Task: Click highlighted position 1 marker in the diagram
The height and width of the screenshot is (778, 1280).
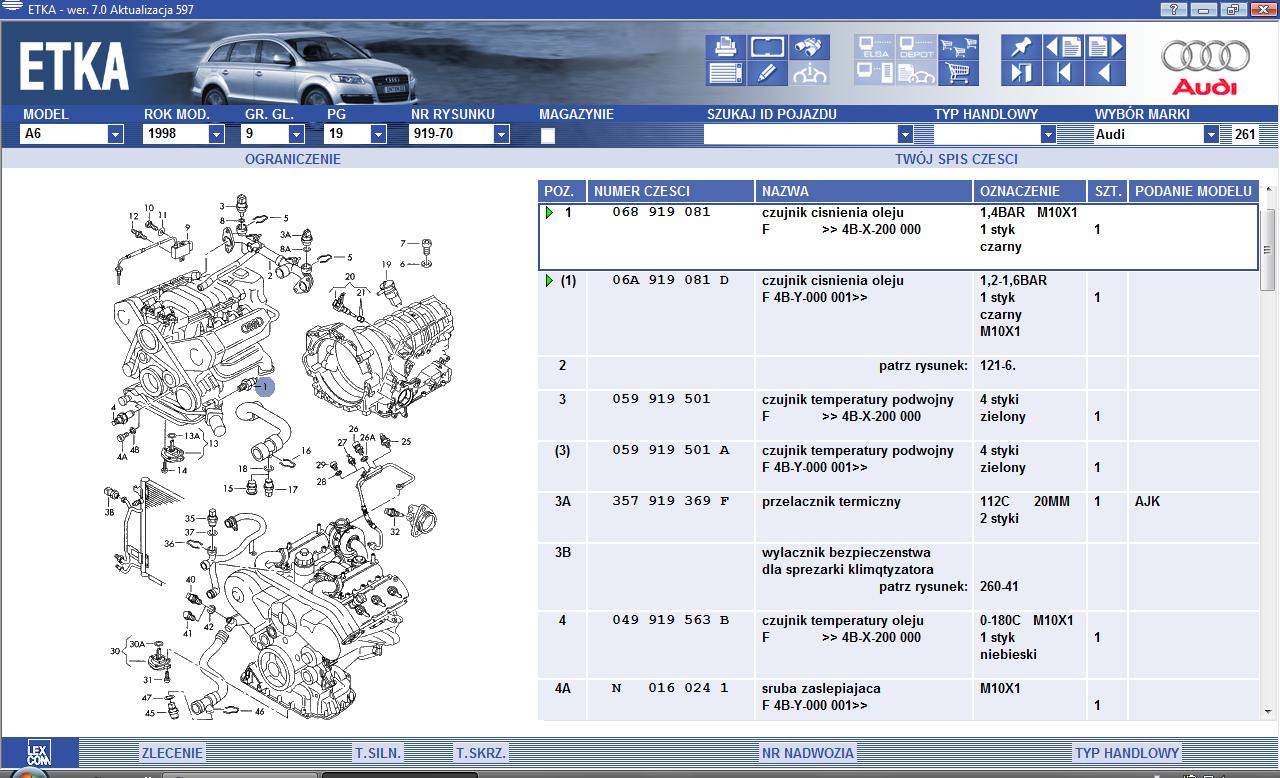Action: coord(265,386)
